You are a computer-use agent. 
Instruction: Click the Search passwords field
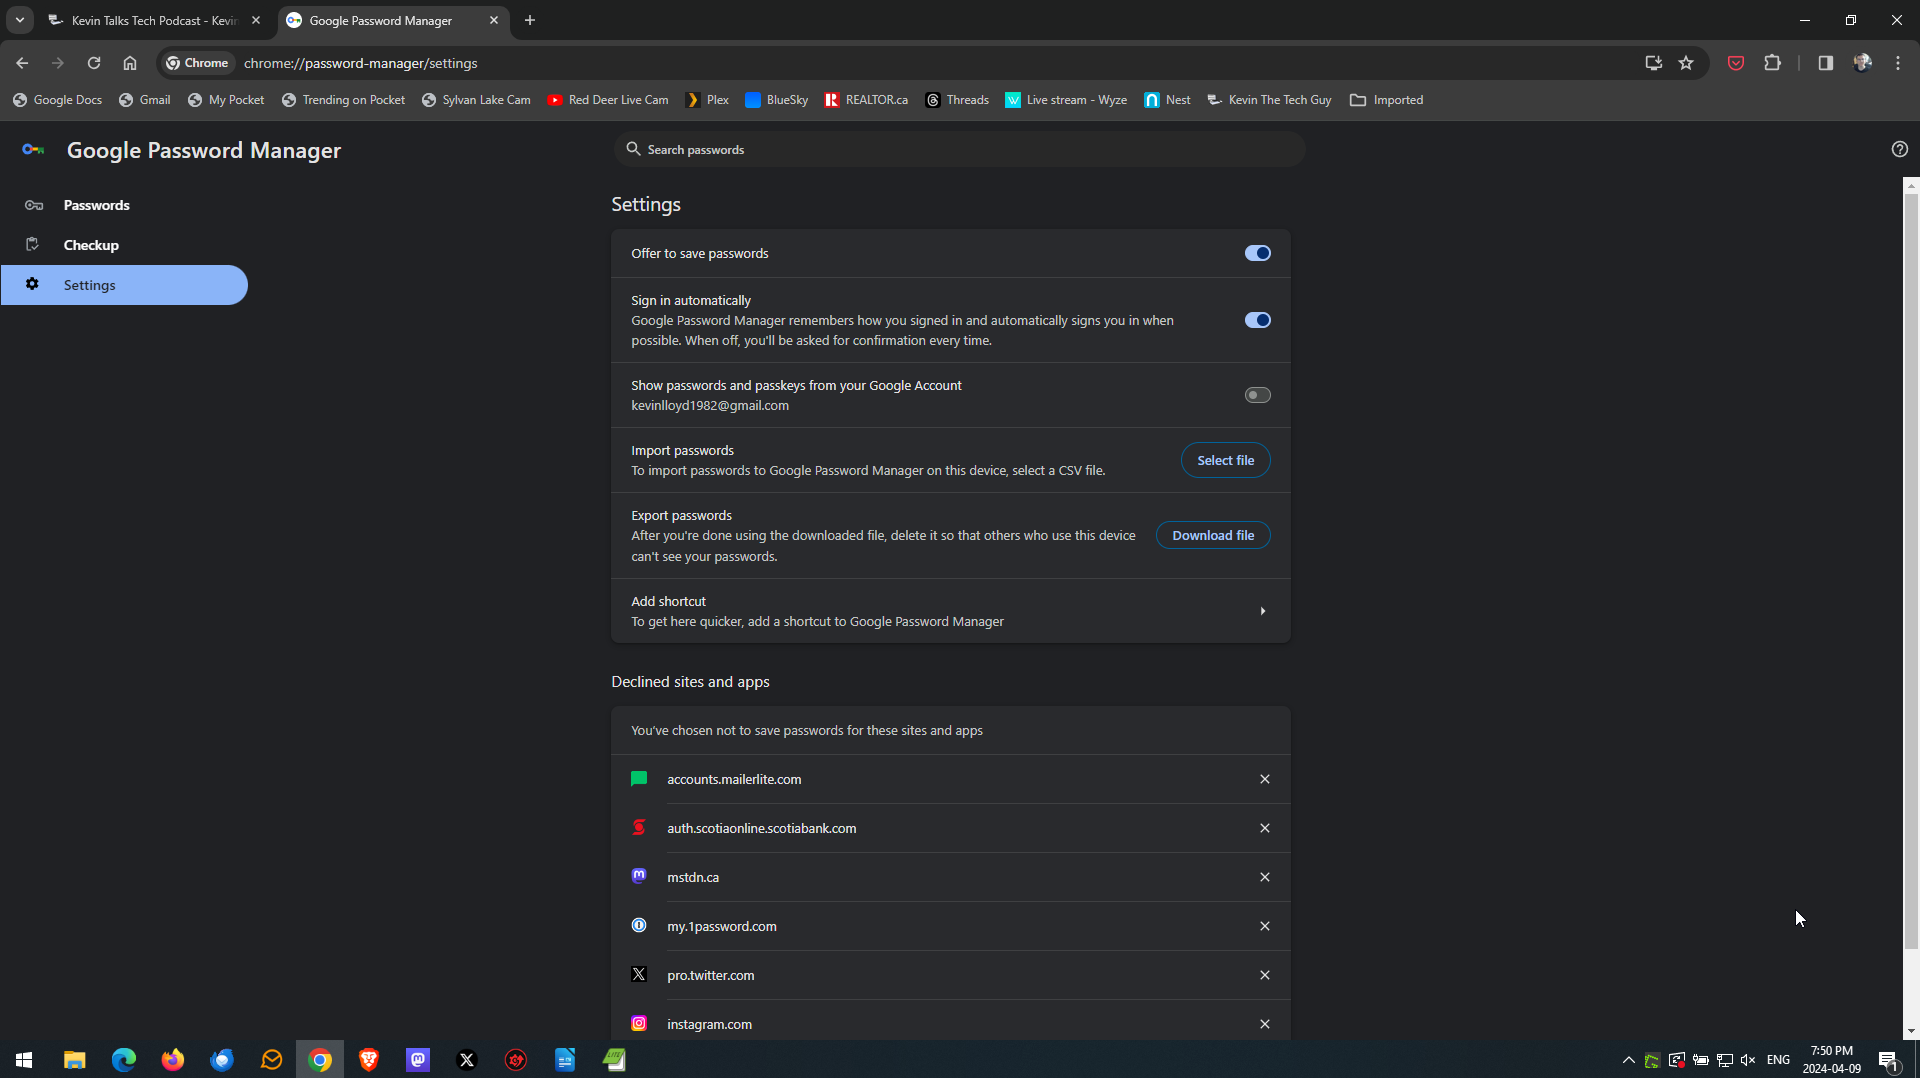point(959,149)
